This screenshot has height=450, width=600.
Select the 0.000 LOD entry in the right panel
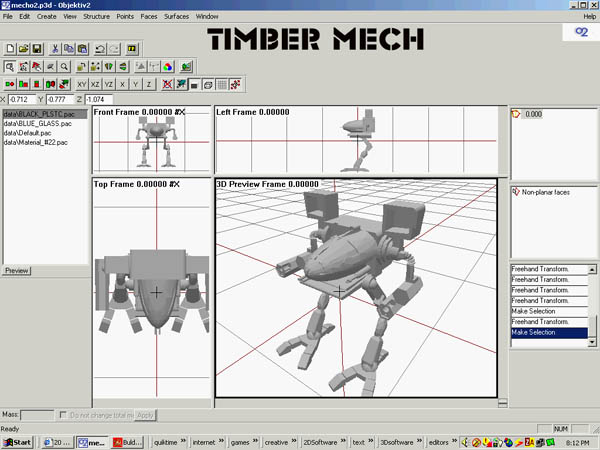527,114
